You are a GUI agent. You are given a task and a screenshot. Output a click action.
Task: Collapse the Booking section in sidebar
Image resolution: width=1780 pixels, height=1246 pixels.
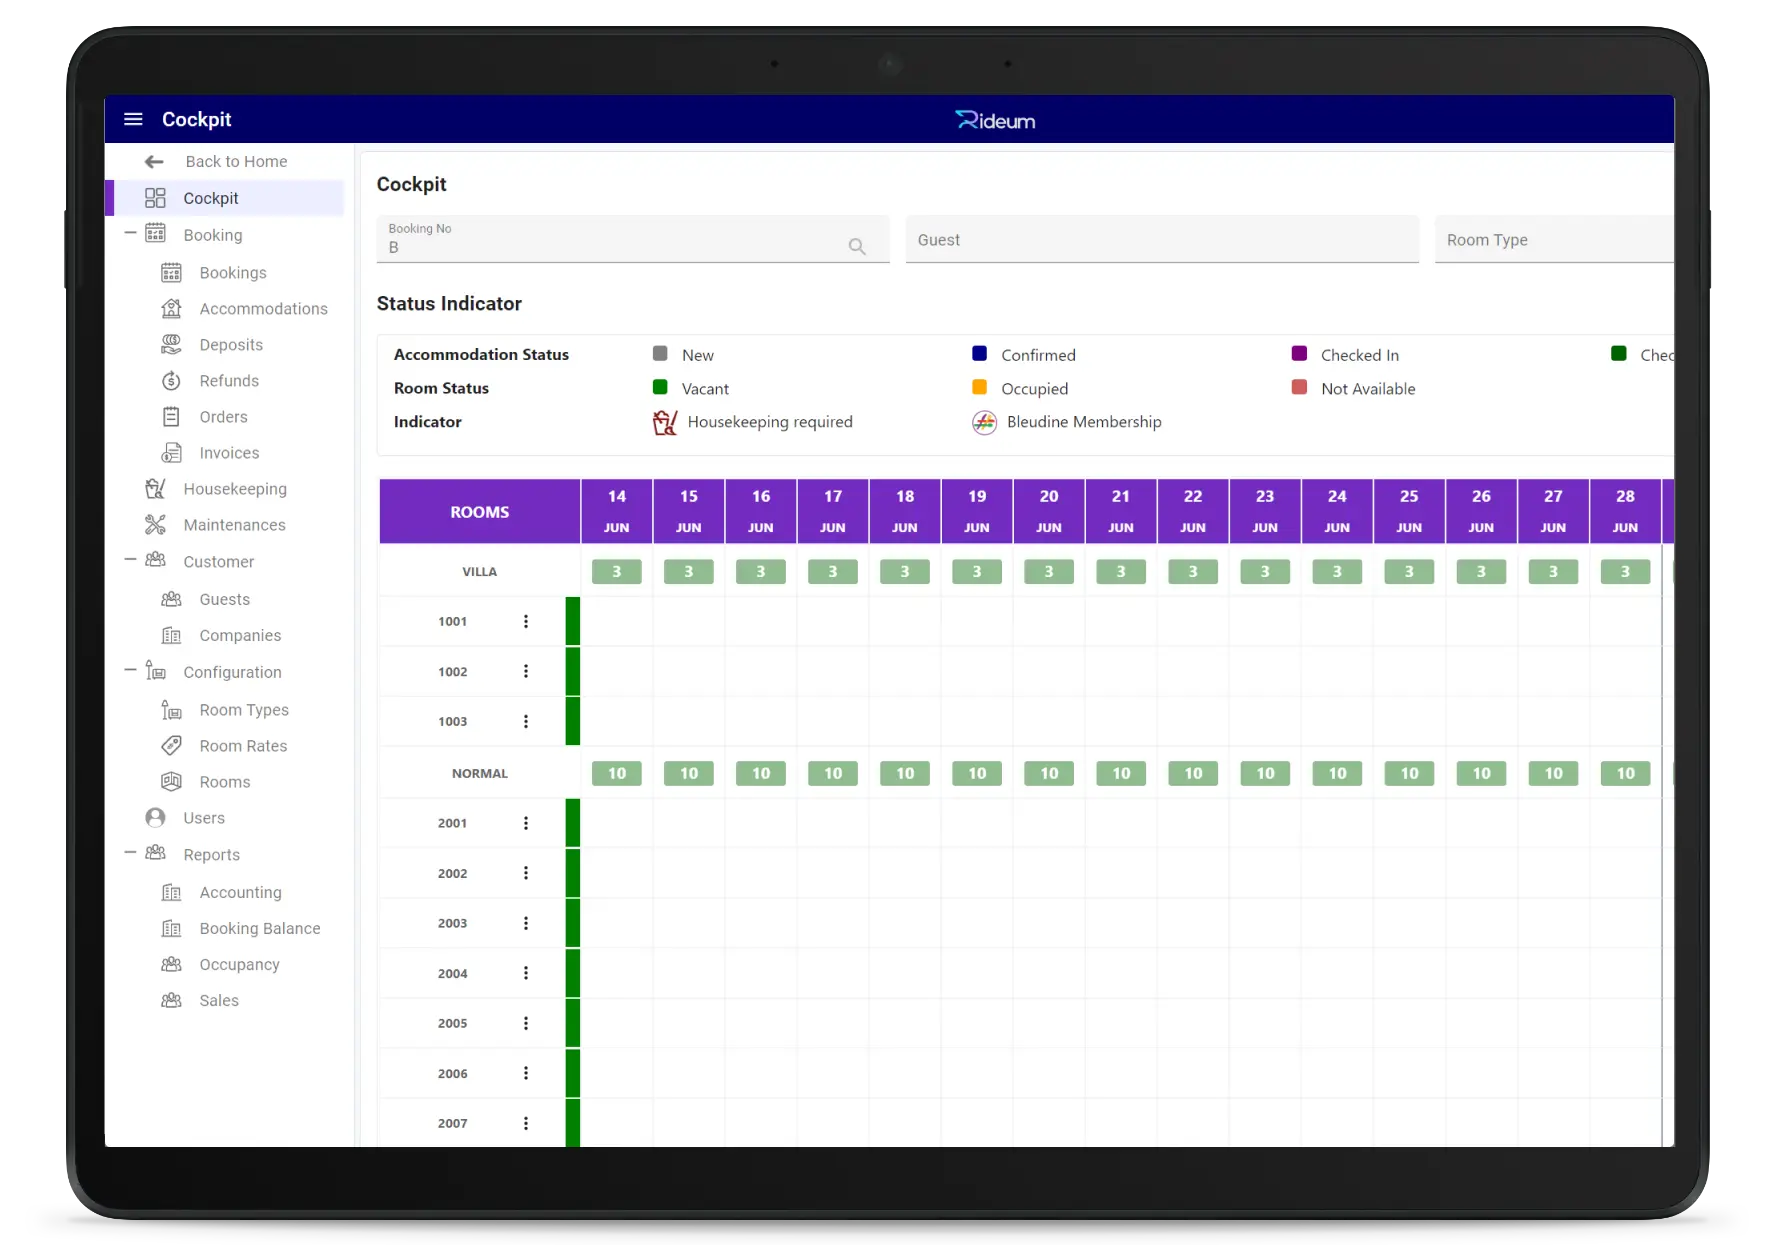pyautogui.click(x=130, y=234)
